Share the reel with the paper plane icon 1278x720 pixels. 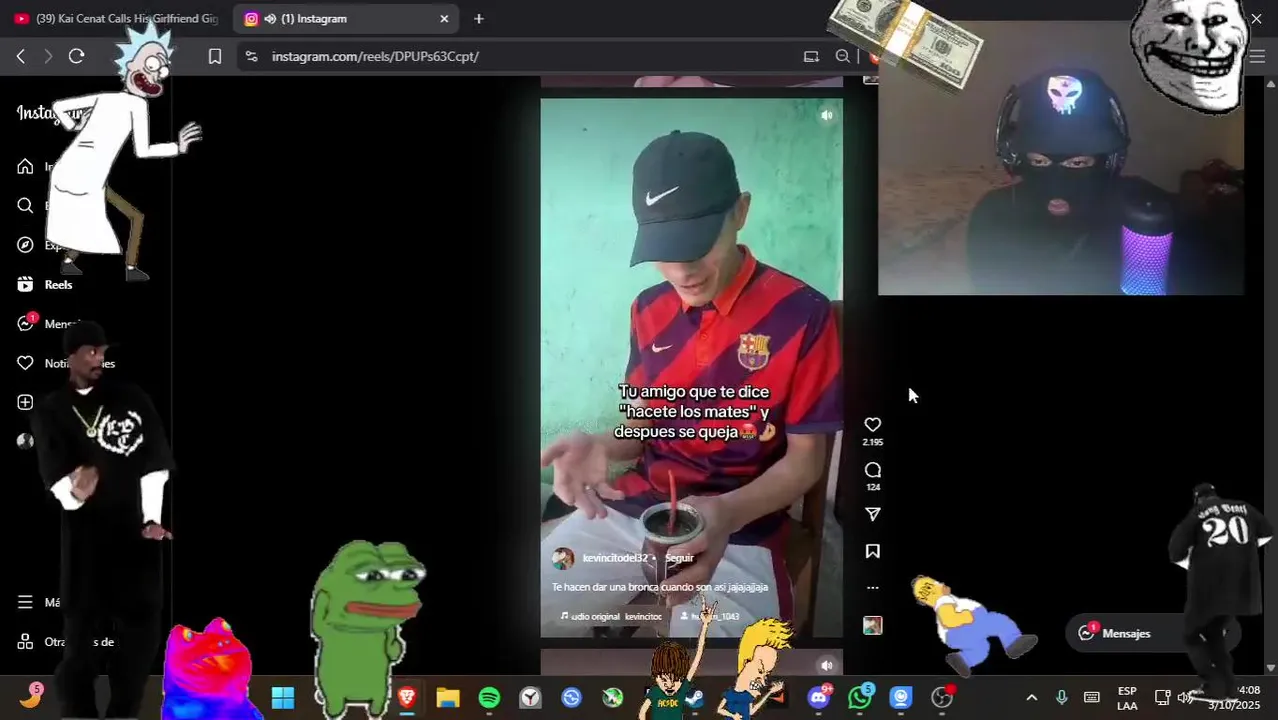click(x=873, y=514)
